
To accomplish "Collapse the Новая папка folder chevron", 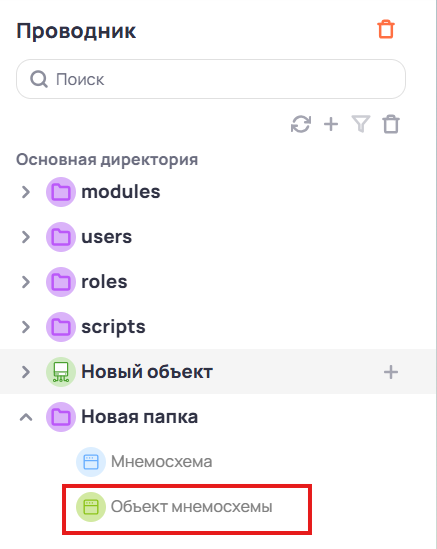I will pyautogui.click(x=26, y=417).
